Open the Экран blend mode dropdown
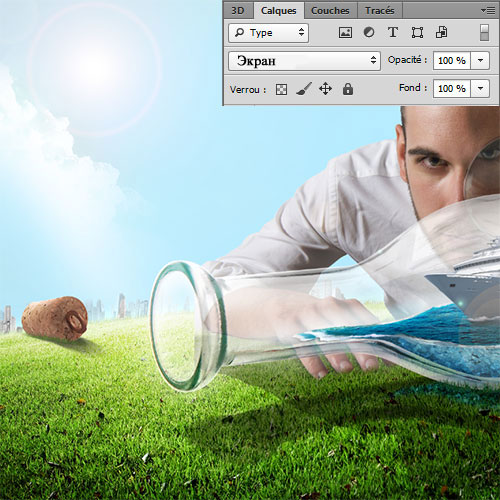The height and width of the screenshot is (500, 500). click(304, 61)
